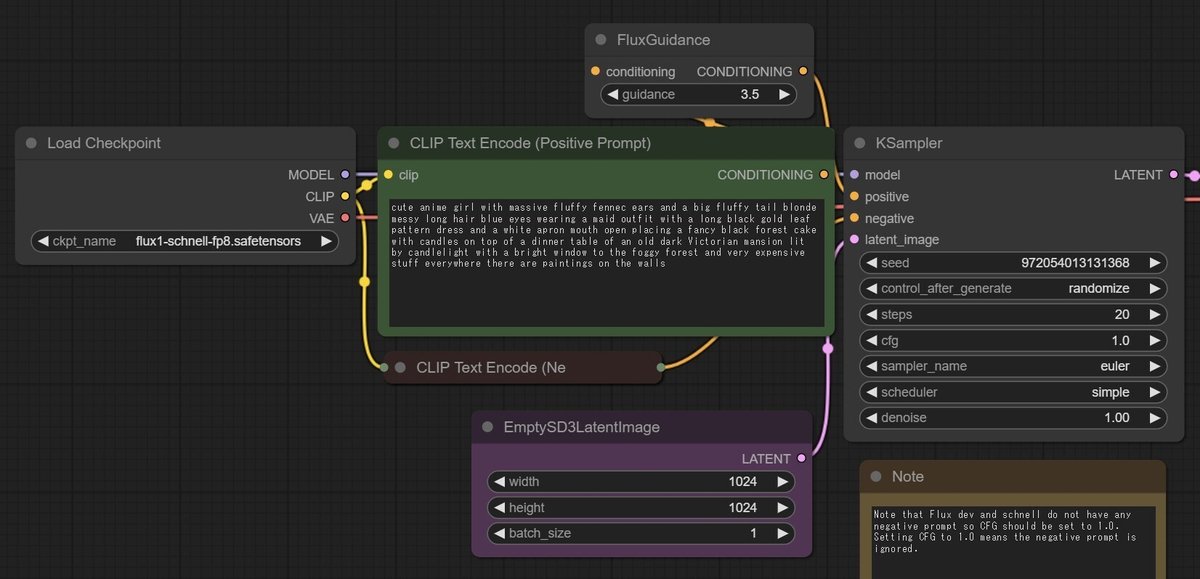Switch control_after_generate to next option arrow
Screen dimensions: 1200x579
coord(1154,288)
